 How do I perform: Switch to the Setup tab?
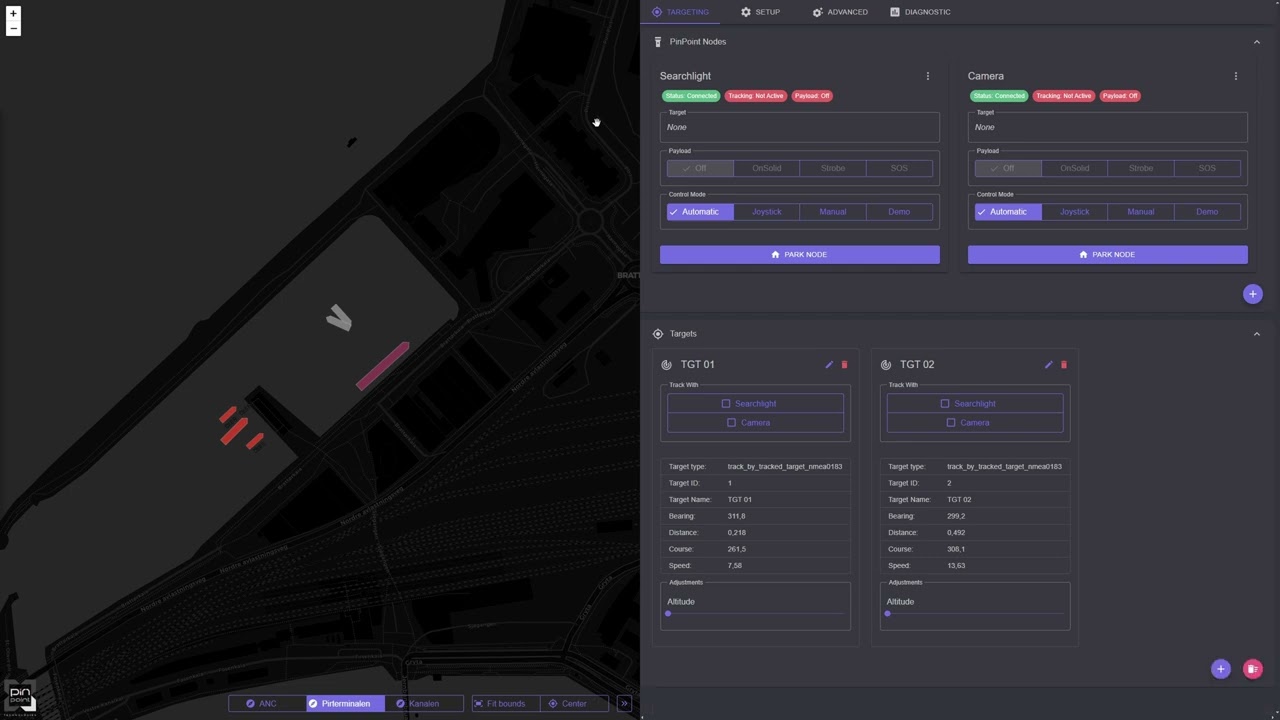(x=760, y=12)
